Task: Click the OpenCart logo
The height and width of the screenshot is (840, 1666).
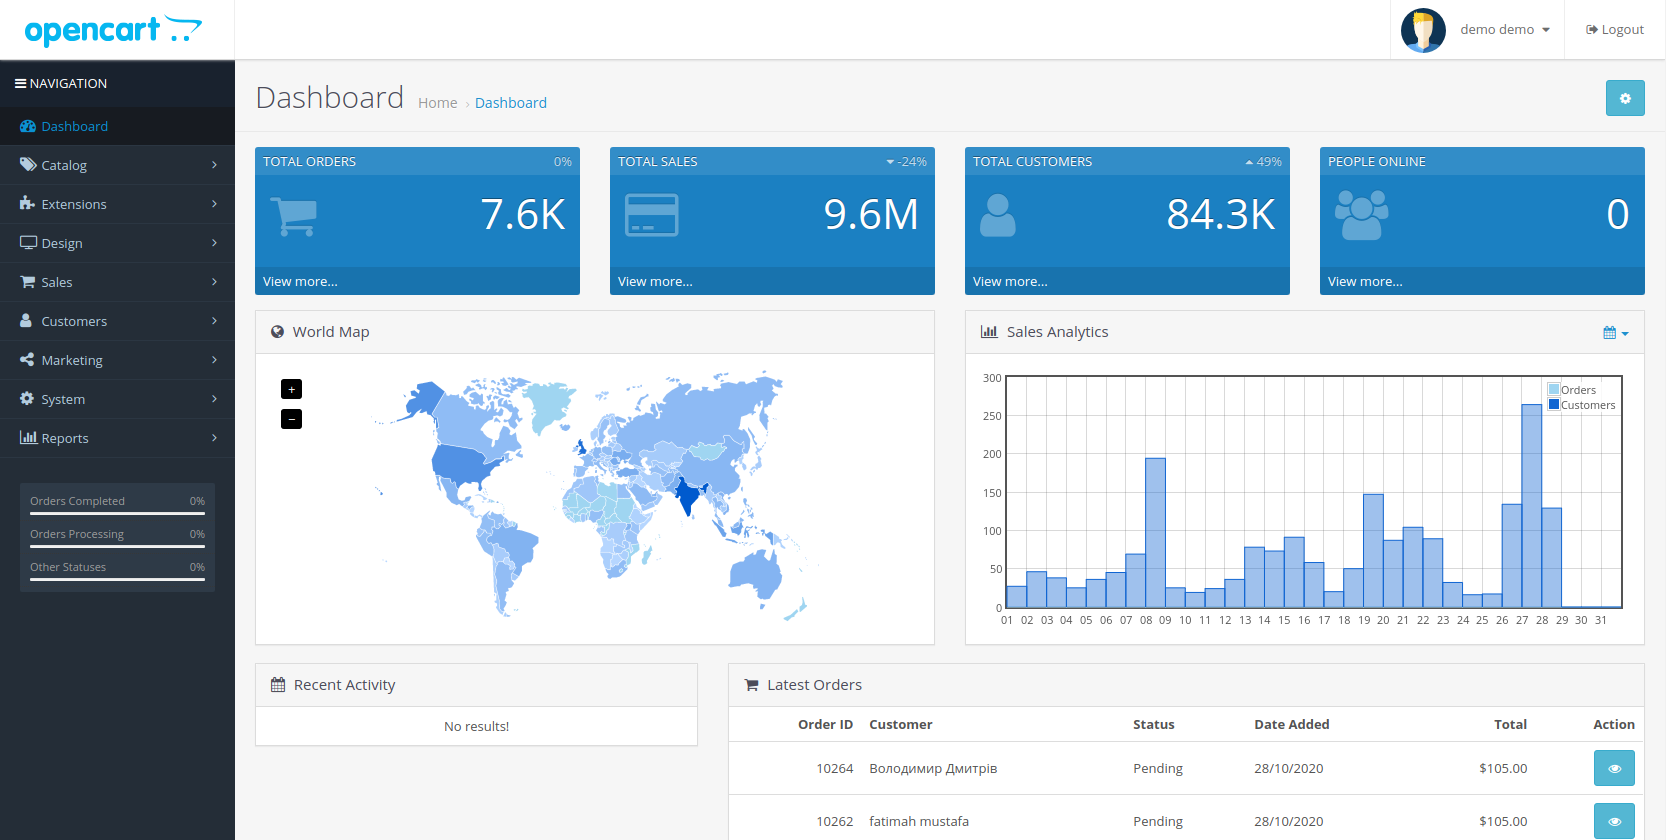Action: (112, 30)
